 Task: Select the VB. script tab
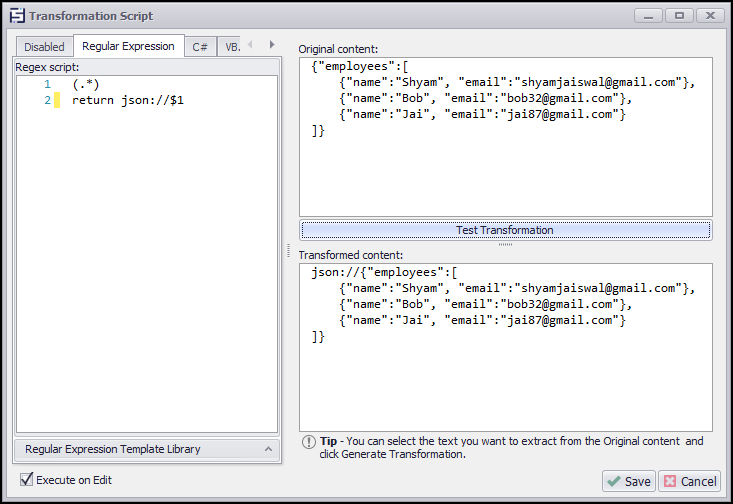(231, 47)
